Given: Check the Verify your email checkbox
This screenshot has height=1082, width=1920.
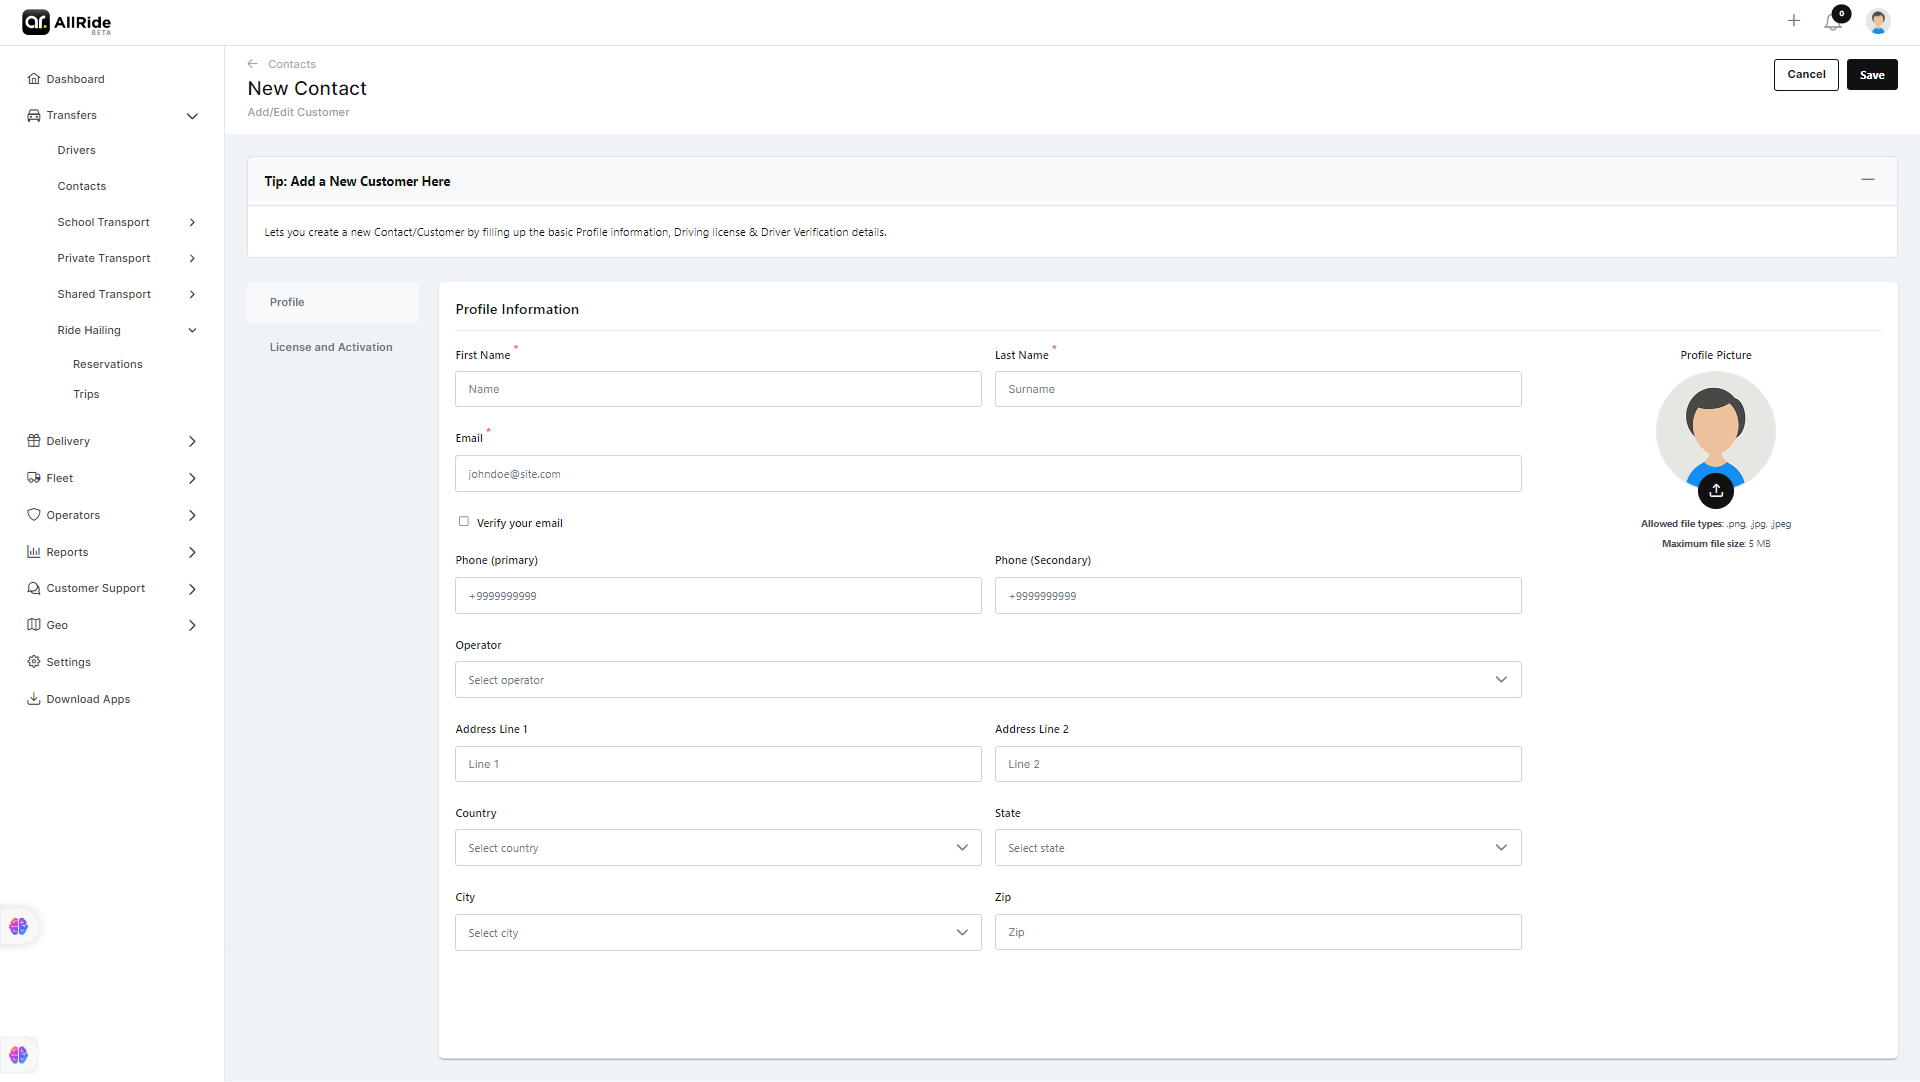Looking at the screenshot, I should coord(464,521).
